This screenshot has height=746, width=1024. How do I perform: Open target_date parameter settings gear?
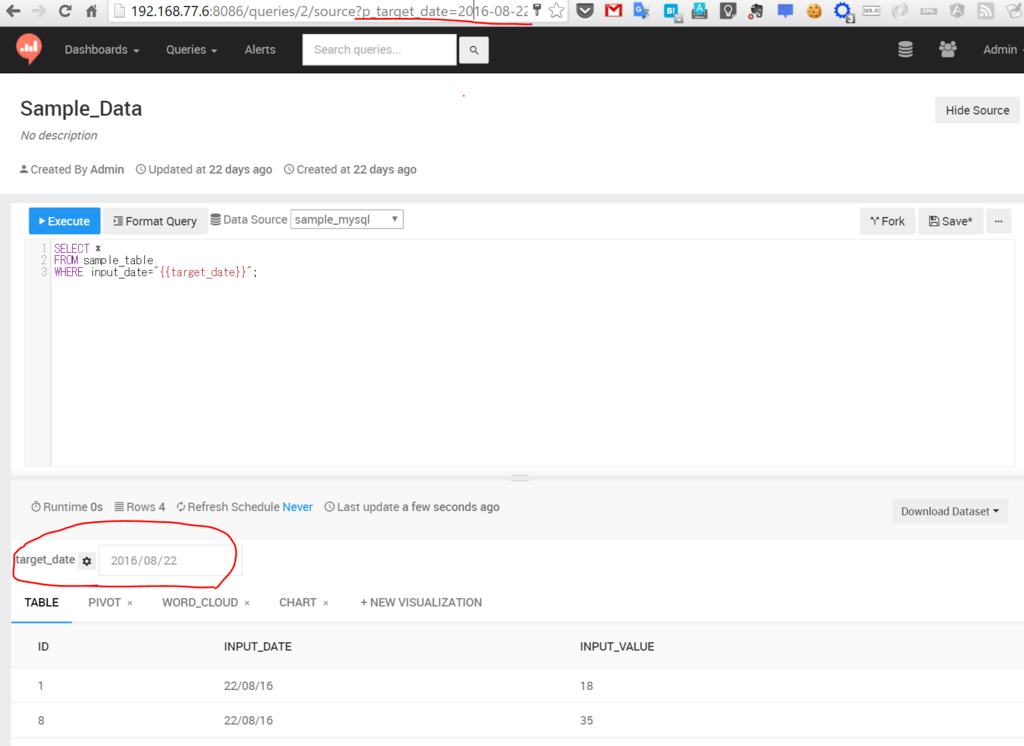click(87, 560)
